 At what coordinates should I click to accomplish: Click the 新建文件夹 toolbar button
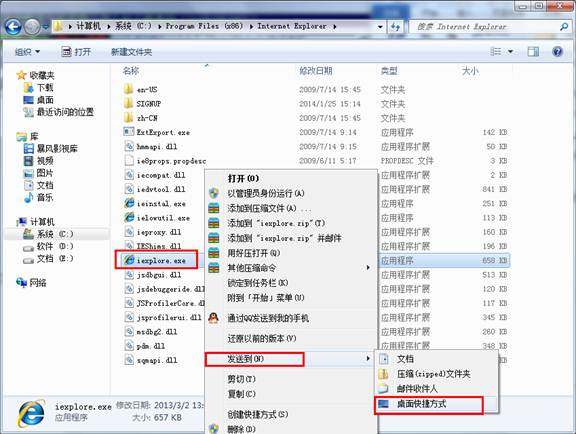click(132, 52)
